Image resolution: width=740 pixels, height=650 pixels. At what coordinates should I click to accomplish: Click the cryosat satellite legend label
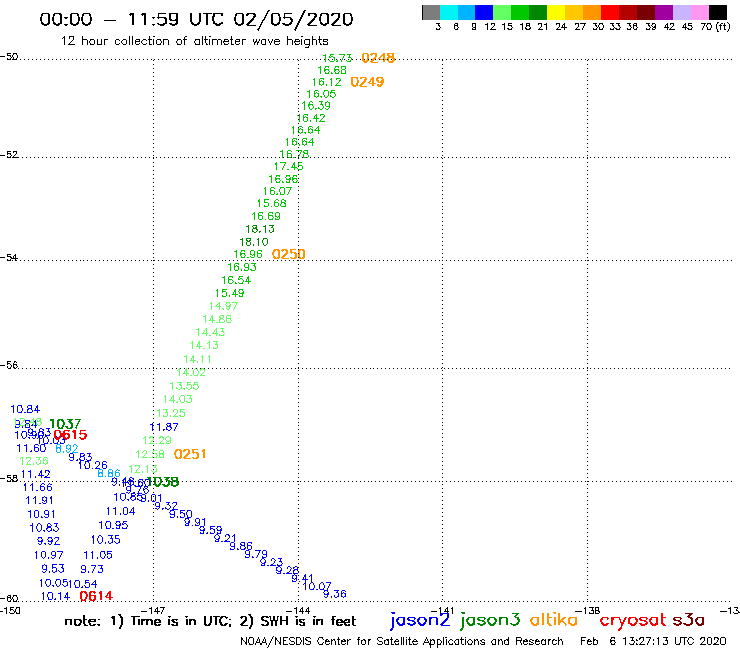point(632,620)
